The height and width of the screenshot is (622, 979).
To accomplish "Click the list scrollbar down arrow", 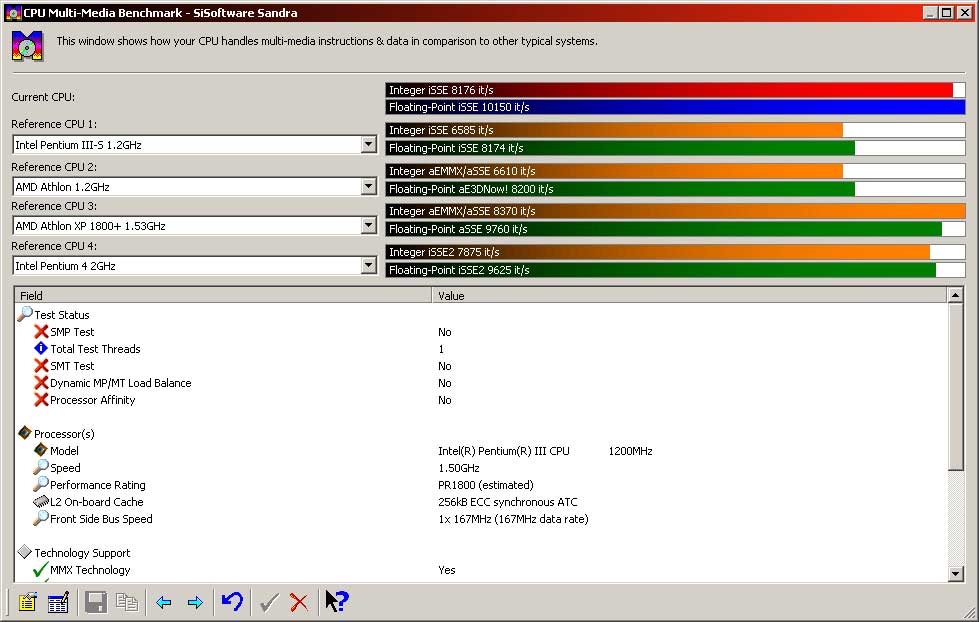I will [x=955, y=573].
